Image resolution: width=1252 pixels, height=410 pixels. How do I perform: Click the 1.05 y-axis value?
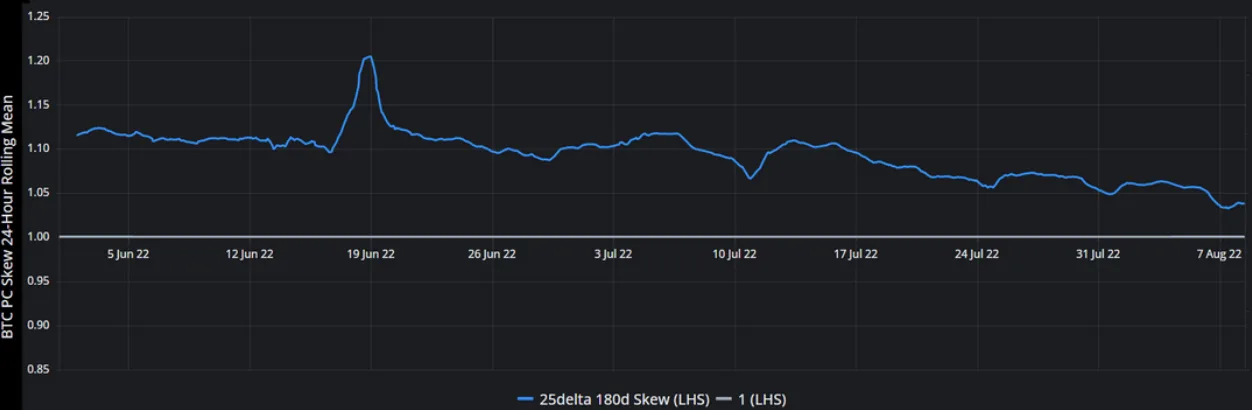(x=39, y=193)
